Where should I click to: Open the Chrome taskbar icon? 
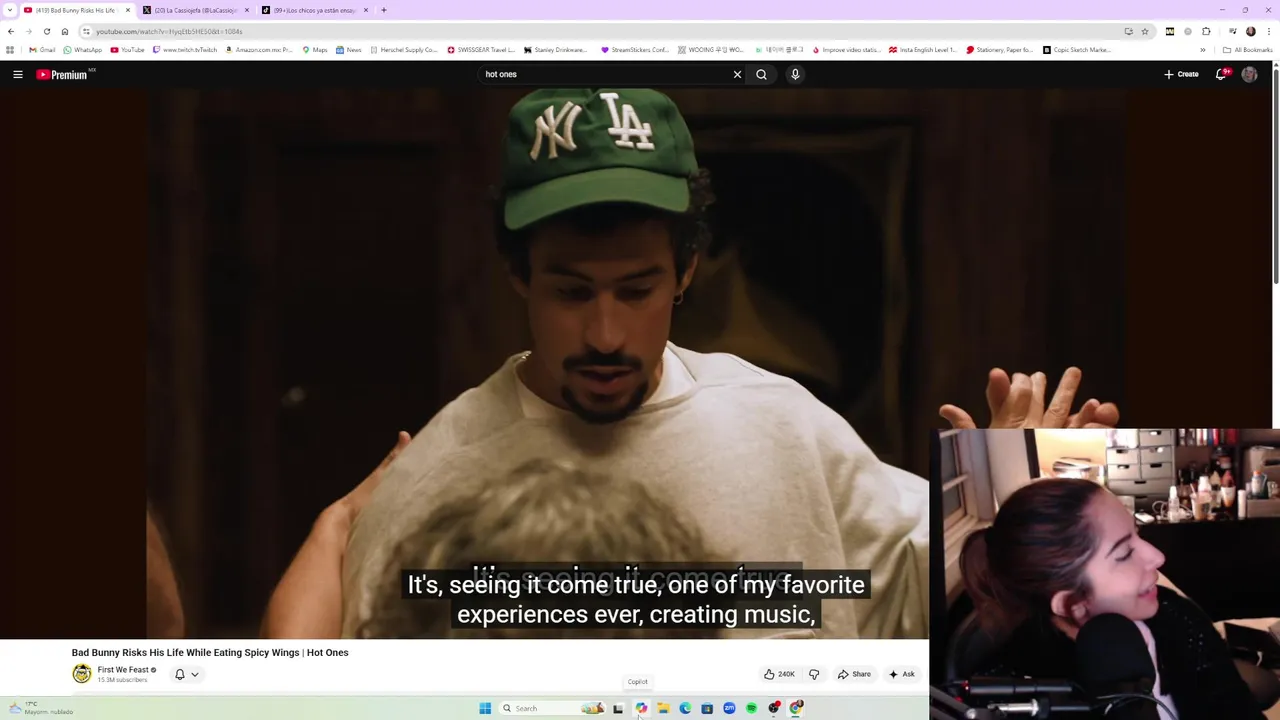[796, 708]
